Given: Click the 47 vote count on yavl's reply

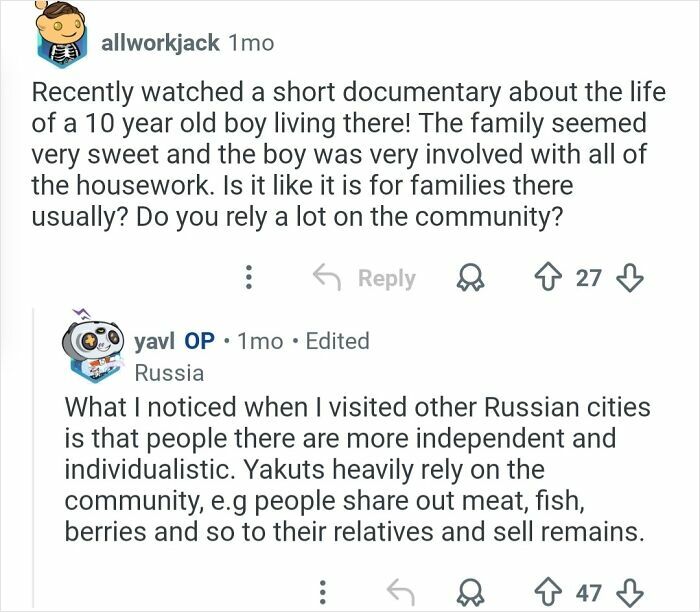Looking at the screenshot, I should [x=589, y=592].
